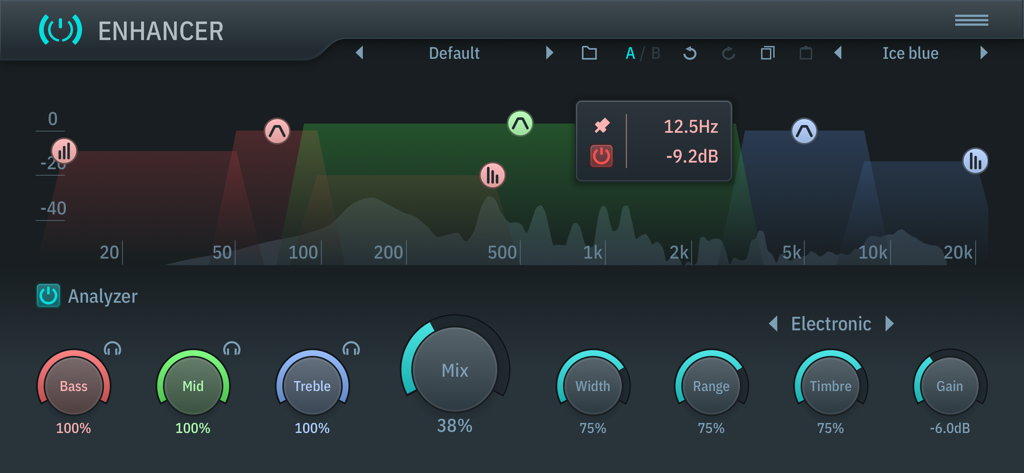Click the Analyzer label
Image resolution: width=1024 pixels, height=473 pixels.
[103, 297]
